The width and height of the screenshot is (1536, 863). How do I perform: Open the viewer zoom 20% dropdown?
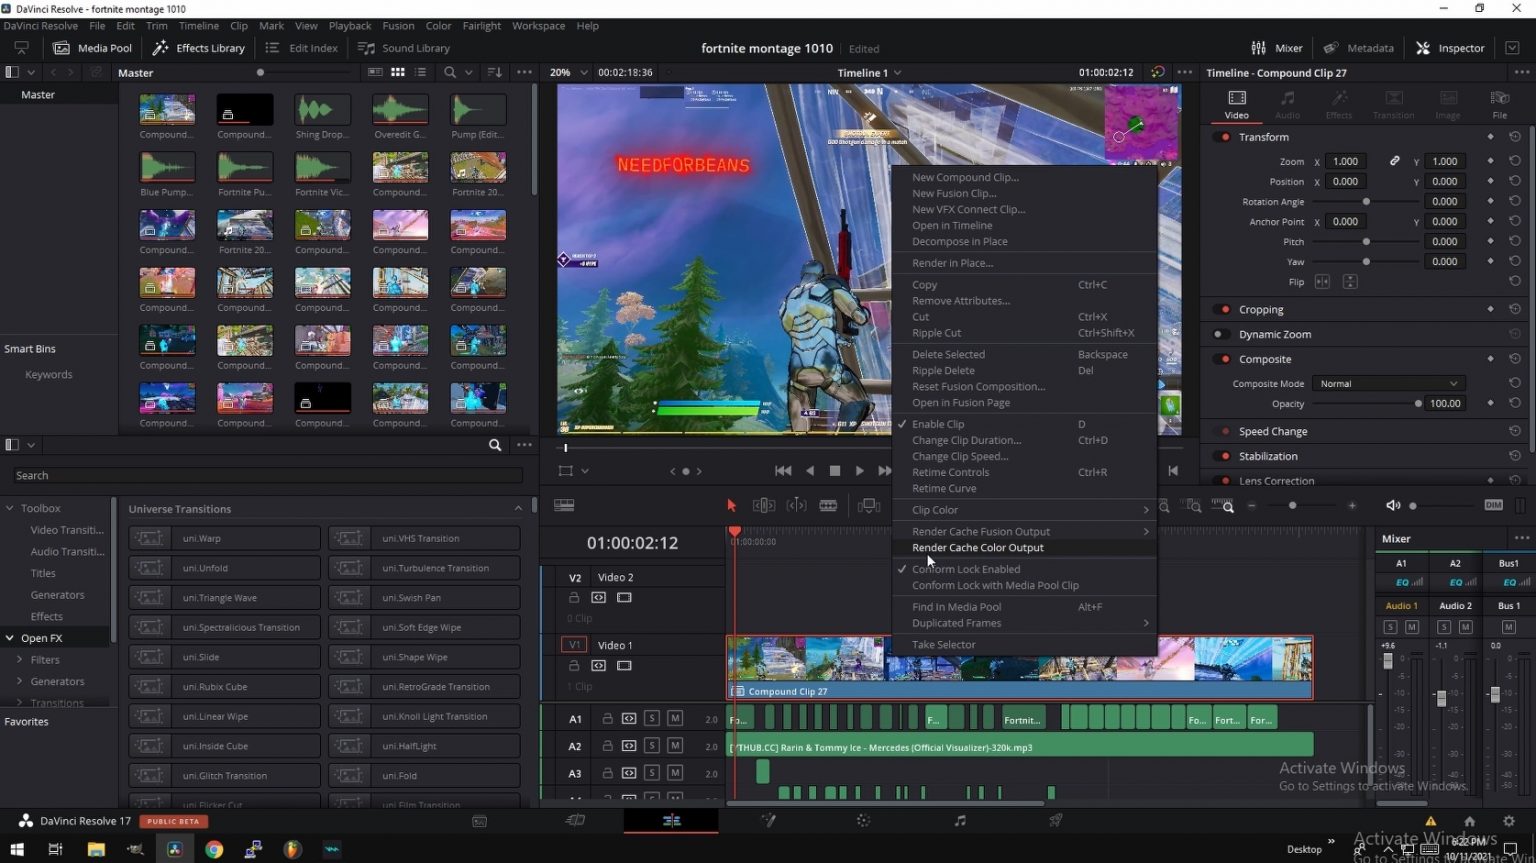tap(565, 73)
